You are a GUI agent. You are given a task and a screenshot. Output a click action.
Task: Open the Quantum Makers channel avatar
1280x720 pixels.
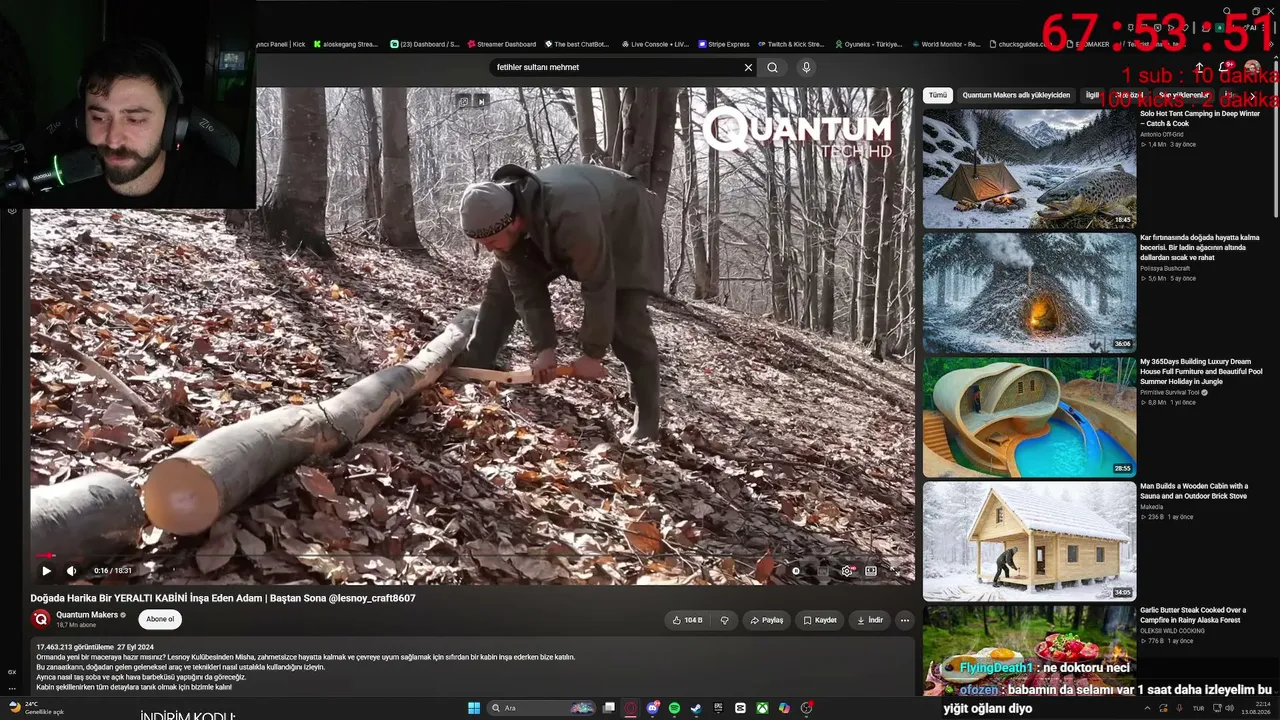point(41,619)
